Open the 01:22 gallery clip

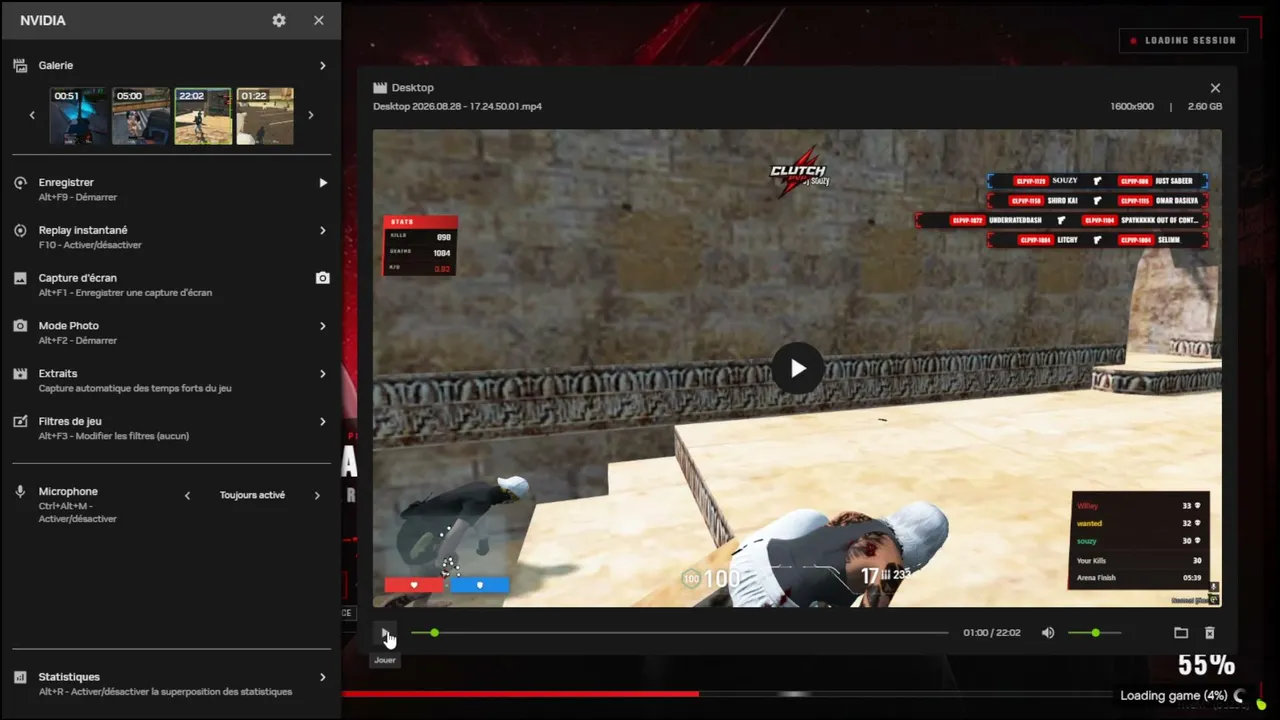coord(265,116)
